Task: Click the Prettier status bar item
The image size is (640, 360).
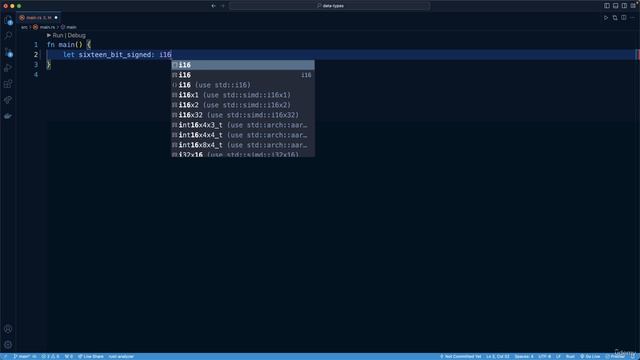Action: tap(615, 356)
